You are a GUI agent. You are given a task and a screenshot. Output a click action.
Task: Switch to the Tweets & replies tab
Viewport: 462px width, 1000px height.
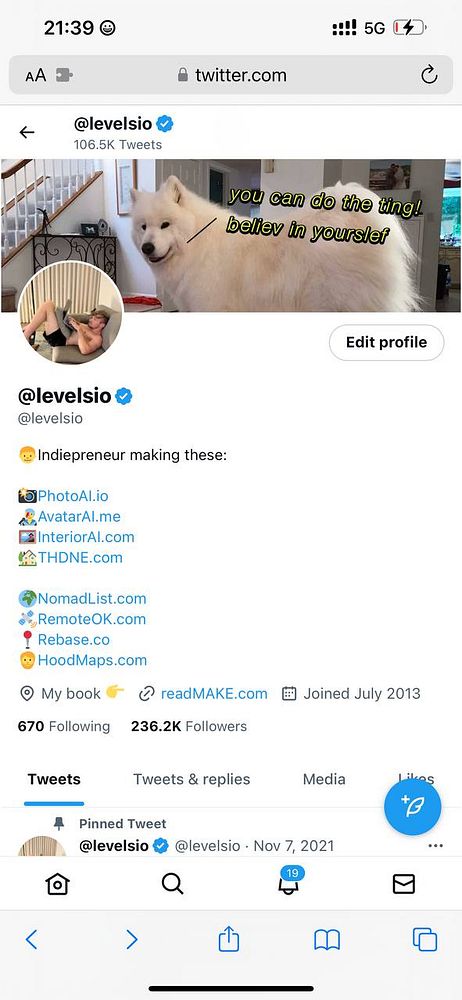point(191,779)
